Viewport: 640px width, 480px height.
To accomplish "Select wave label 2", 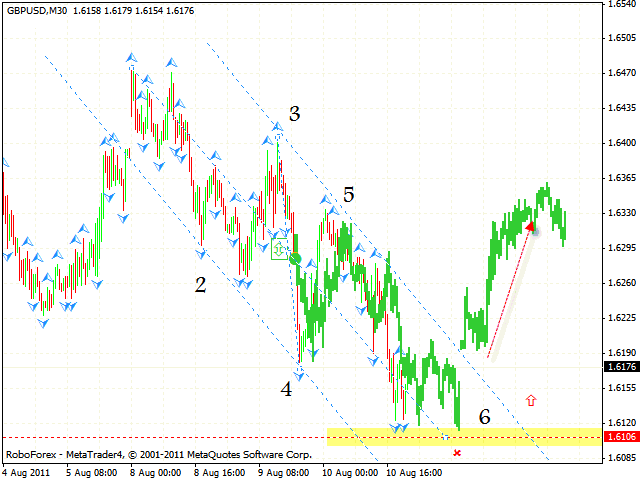I will [x=200, y=285].
